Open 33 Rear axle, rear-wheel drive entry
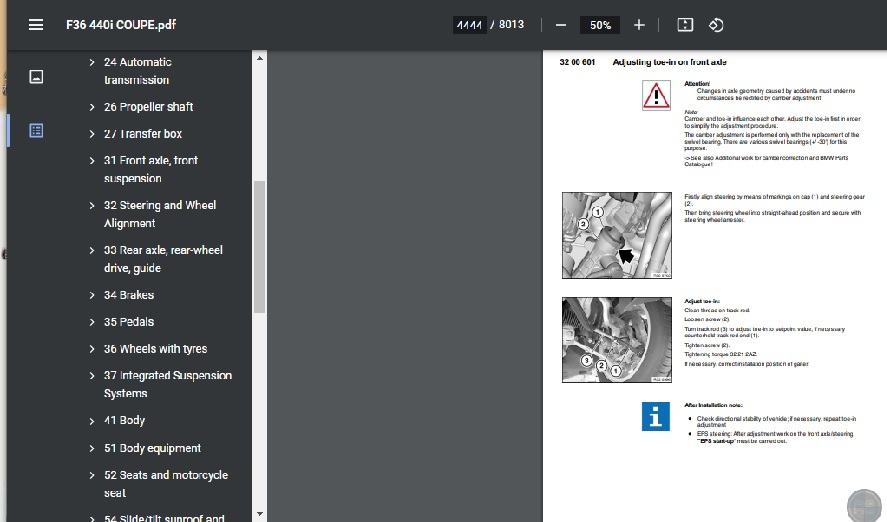887x522 pixels. (163, 259)
